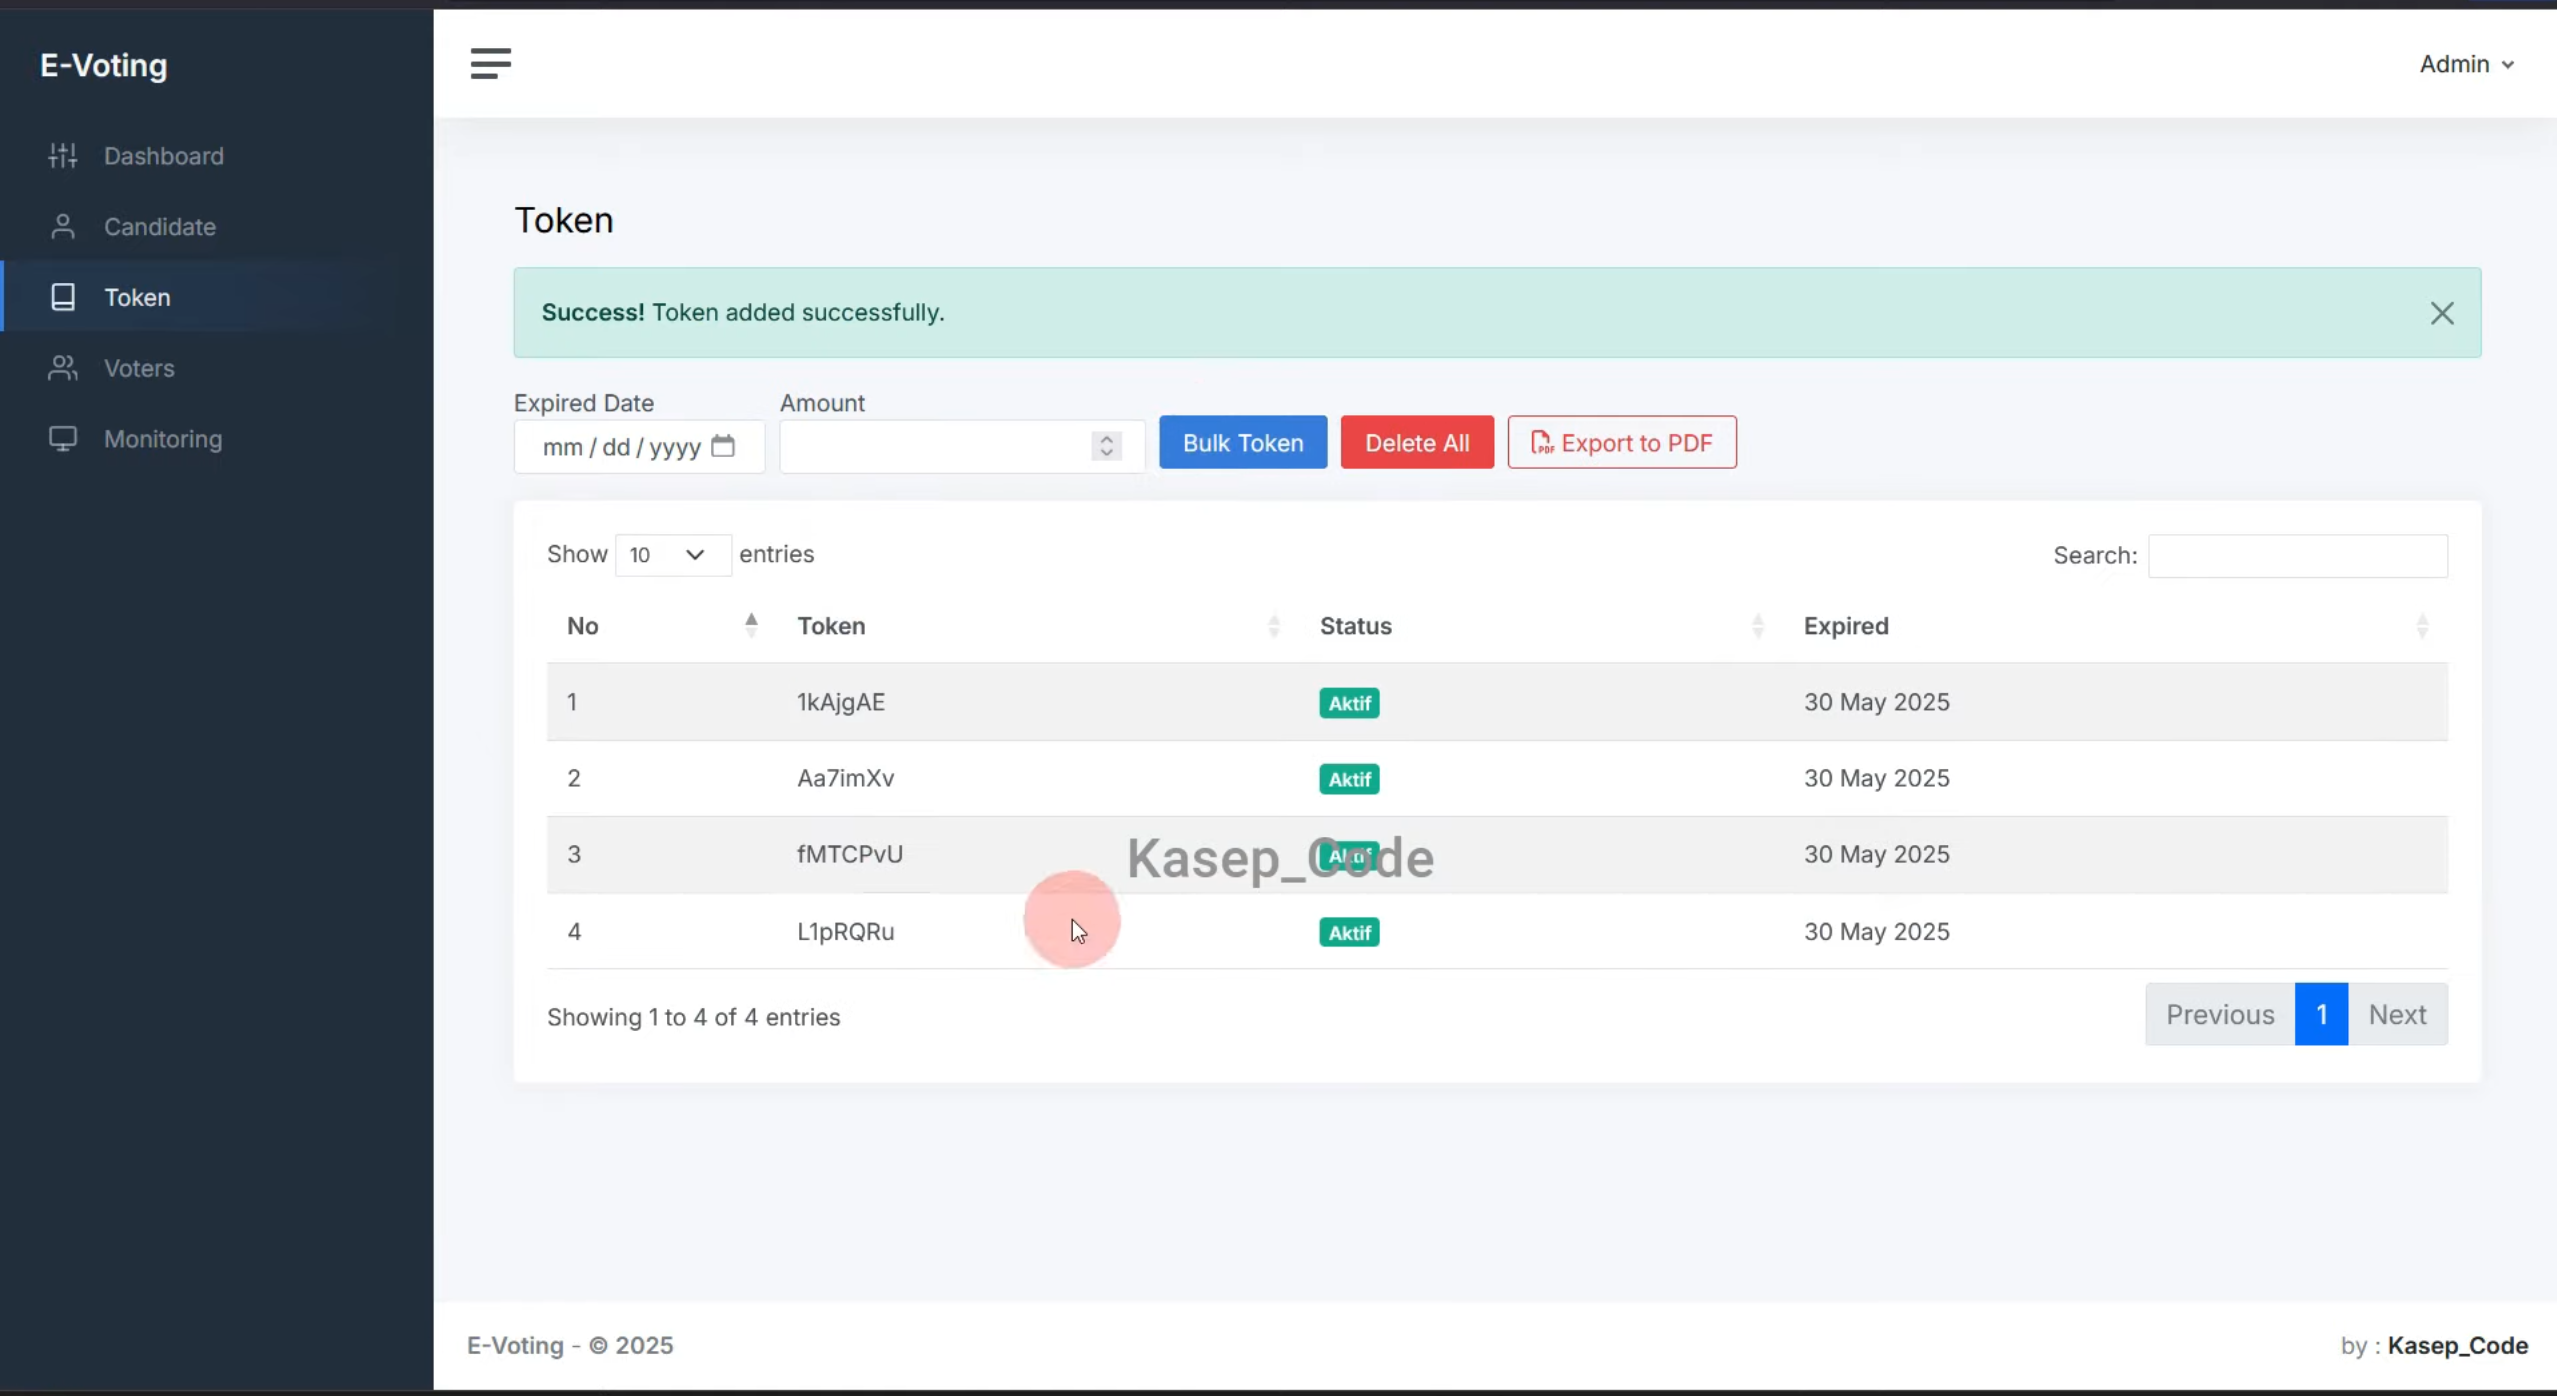Image resolution: width=2557 pixels, height=1396 pixels.
Task: Sort by the Token column header
Action: 831,626
